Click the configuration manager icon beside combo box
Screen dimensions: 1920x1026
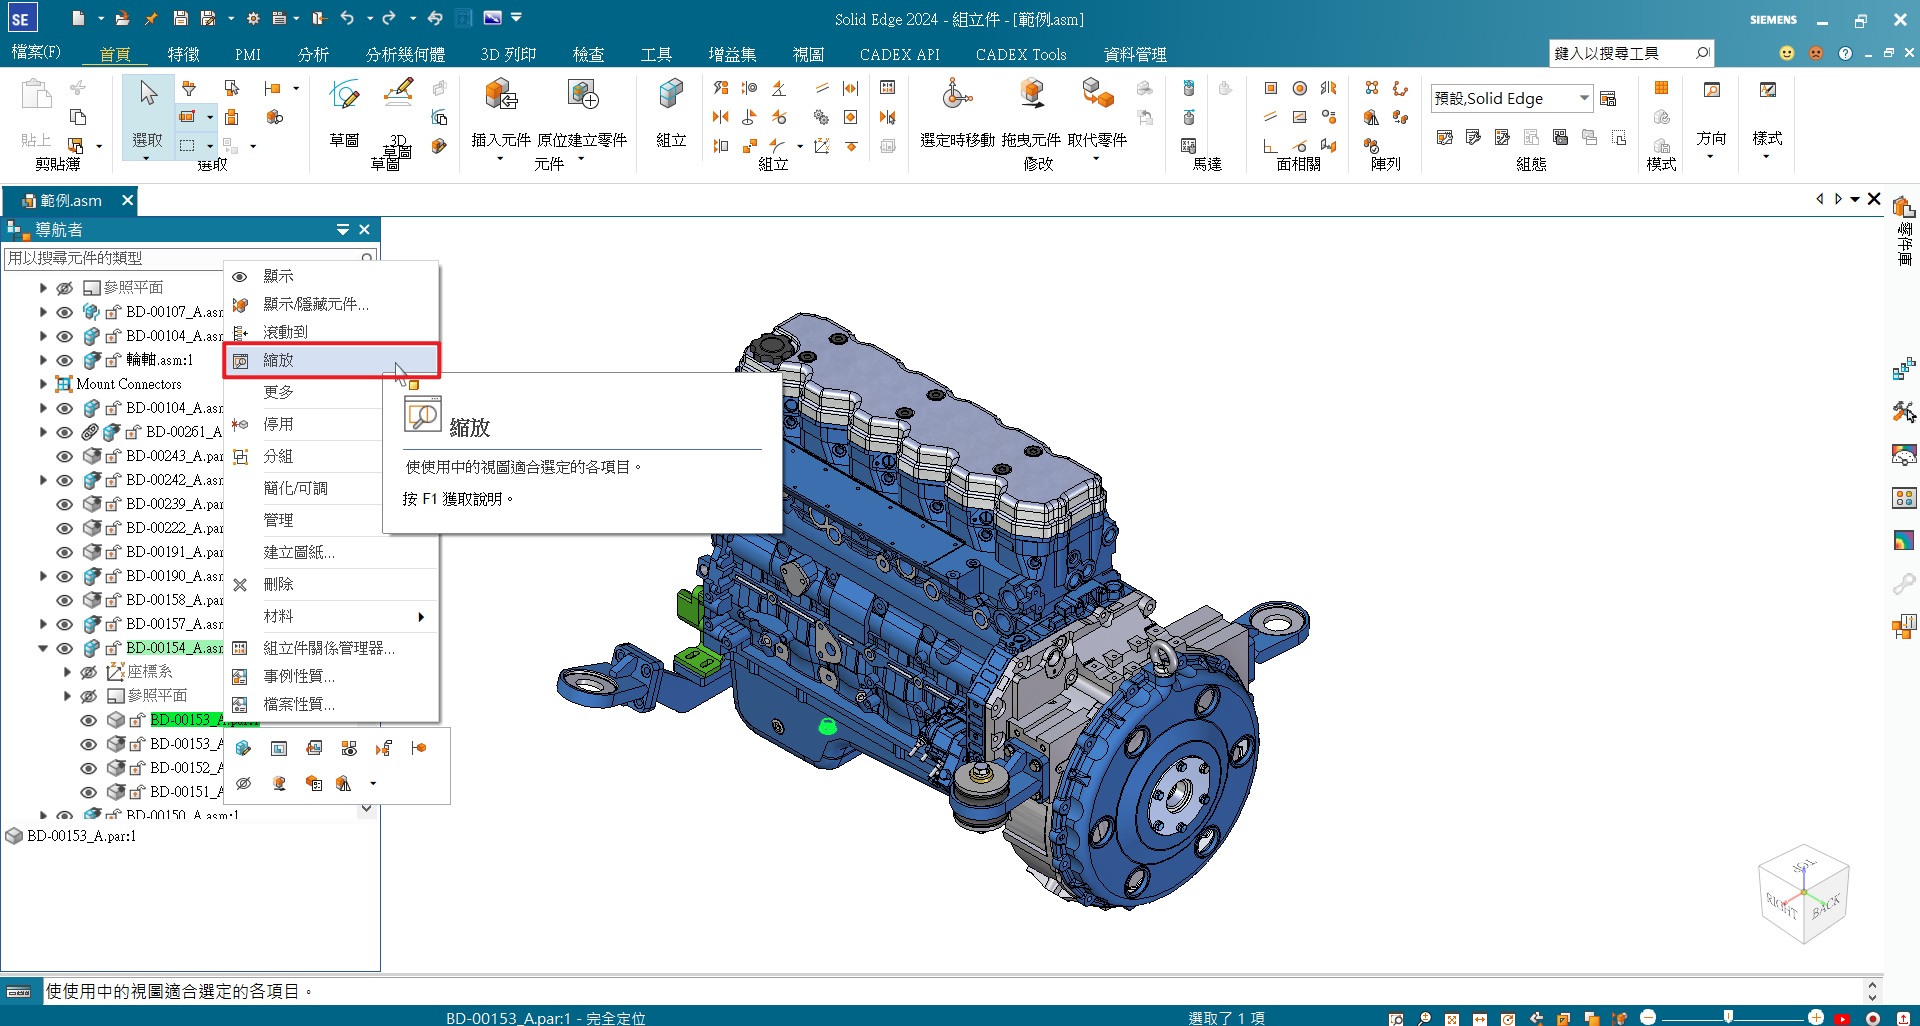click(x=1608, y=98)
